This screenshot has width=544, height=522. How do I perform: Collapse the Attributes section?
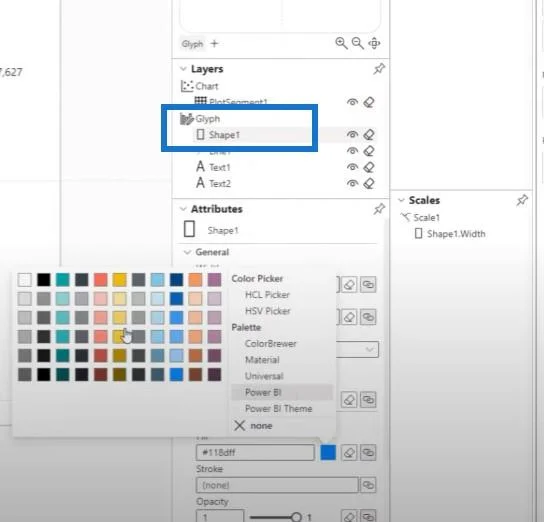coord(183,209)
